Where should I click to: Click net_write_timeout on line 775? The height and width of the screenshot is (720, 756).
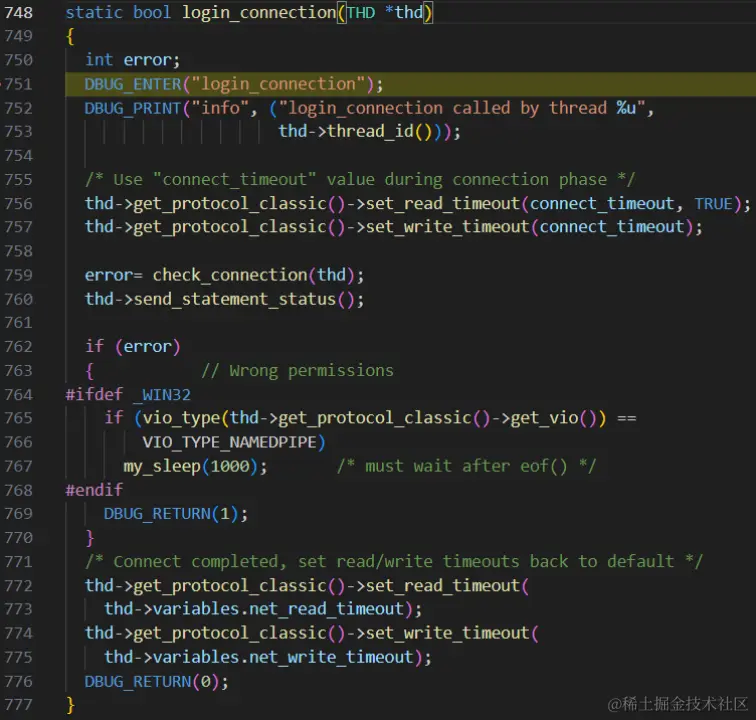331,657
